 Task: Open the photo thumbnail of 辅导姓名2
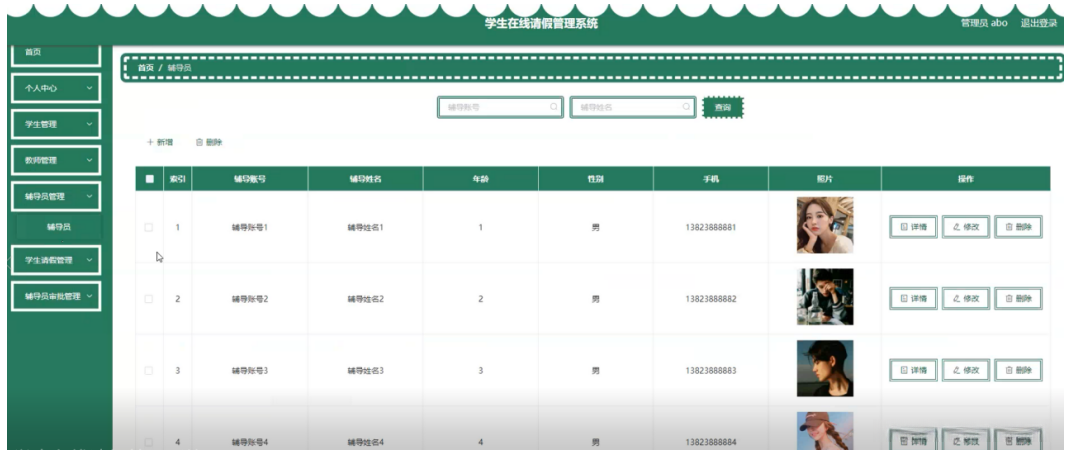(825, 297)
